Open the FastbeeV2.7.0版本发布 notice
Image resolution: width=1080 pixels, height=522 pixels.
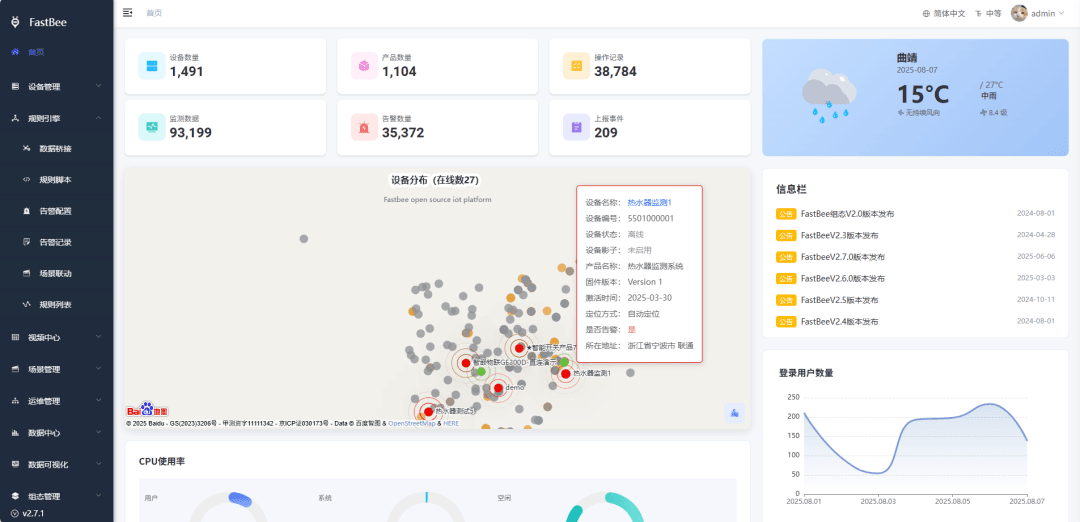(842, 257)
